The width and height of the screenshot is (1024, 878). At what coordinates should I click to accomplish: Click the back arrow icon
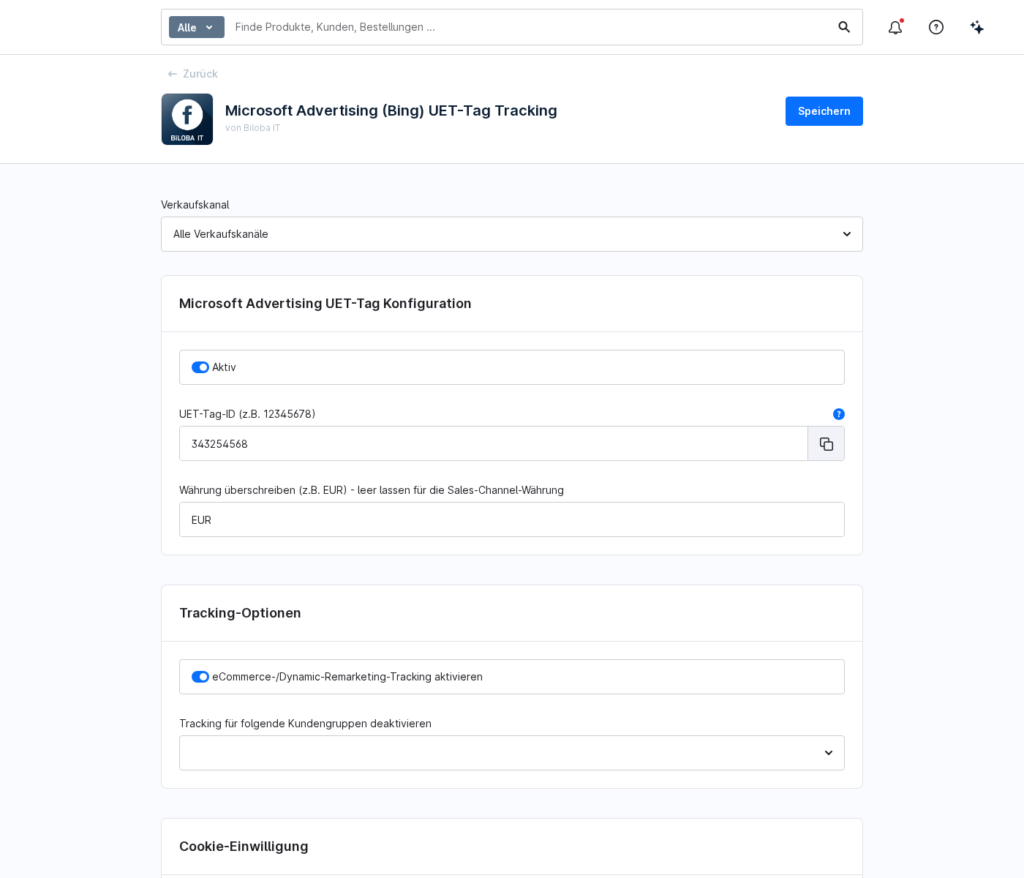pos(172,74)
